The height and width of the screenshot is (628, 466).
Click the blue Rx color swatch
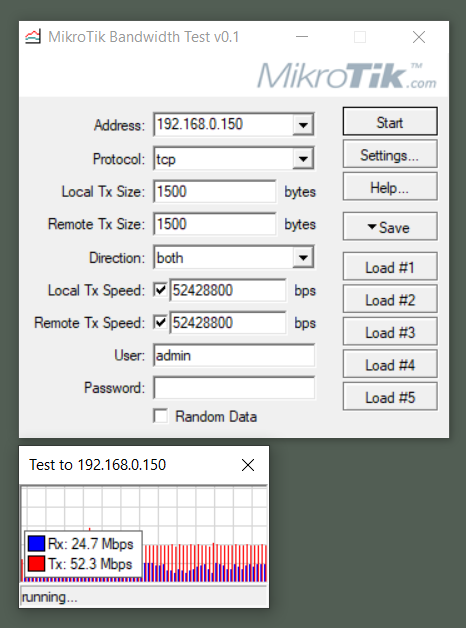point(36,544)
